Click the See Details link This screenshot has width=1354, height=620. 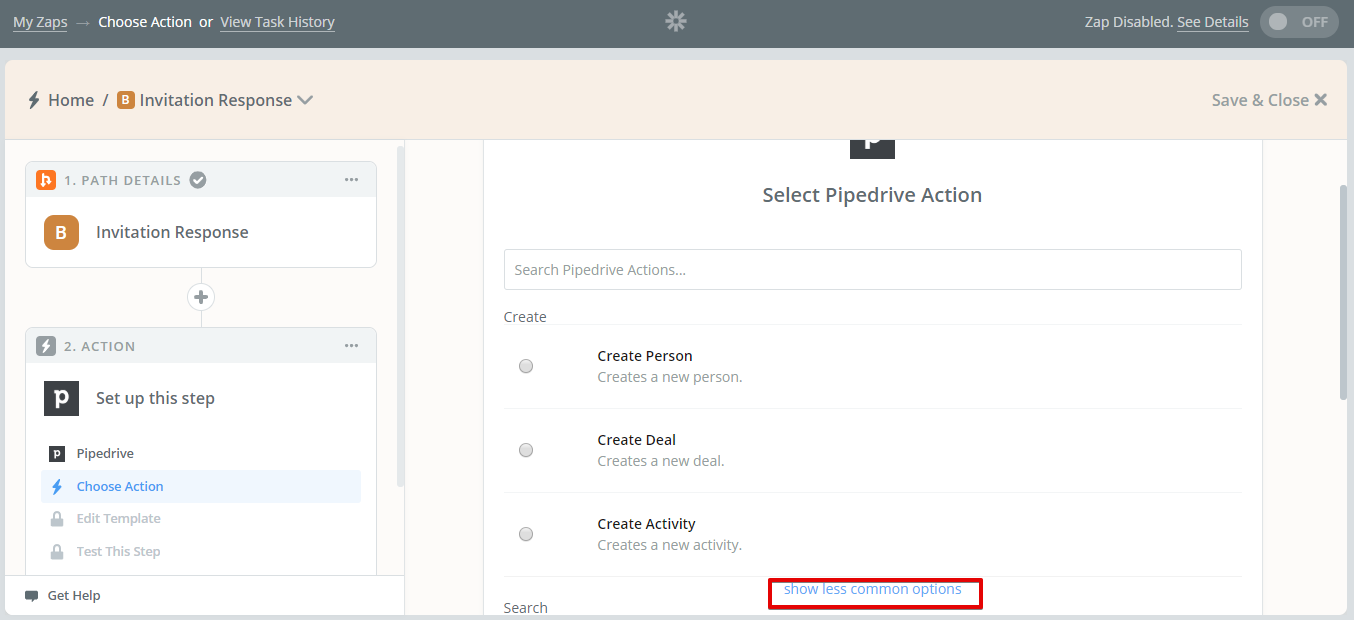[1212, 22]
